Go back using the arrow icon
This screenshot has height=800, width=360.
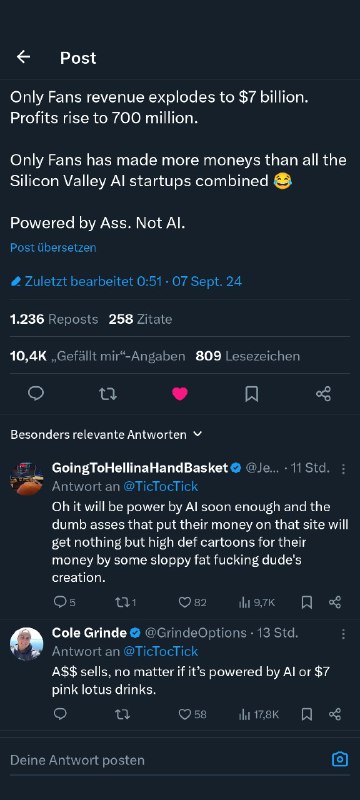pos(23,57)
